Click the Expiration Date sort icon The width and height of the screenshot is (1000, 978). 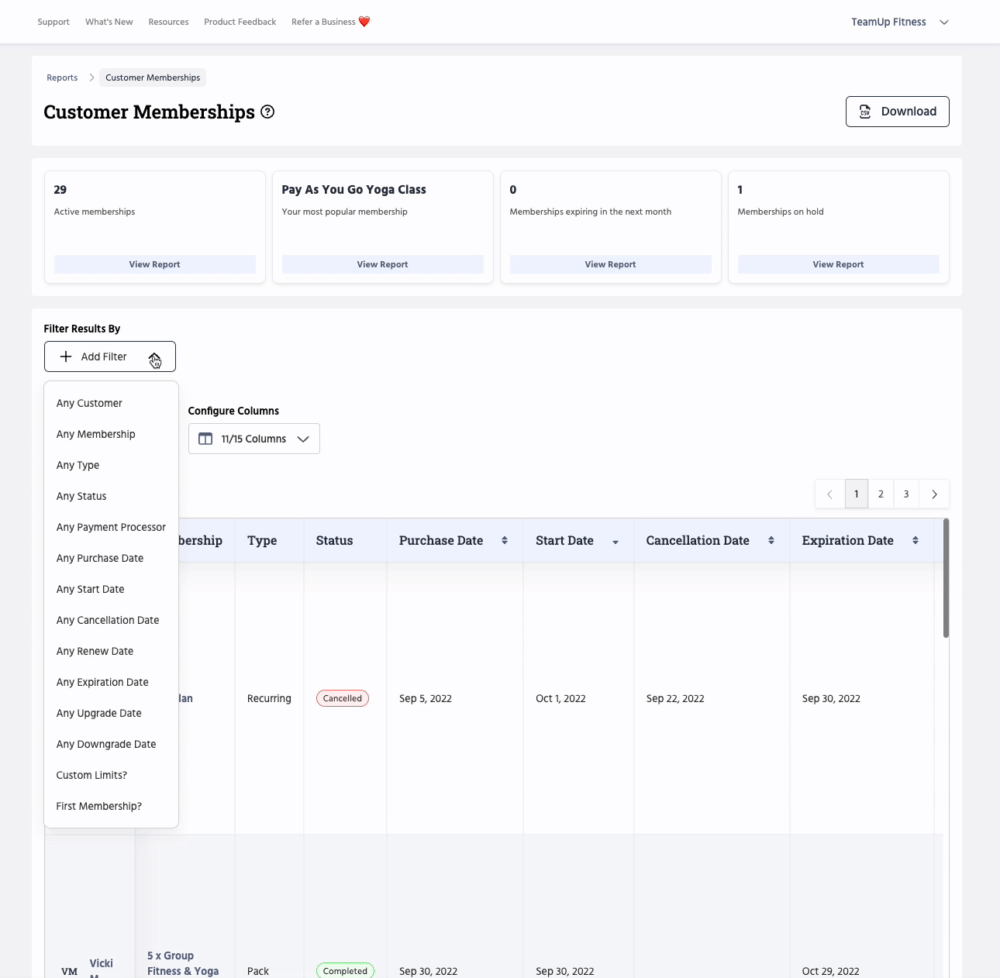coord(915,540)
